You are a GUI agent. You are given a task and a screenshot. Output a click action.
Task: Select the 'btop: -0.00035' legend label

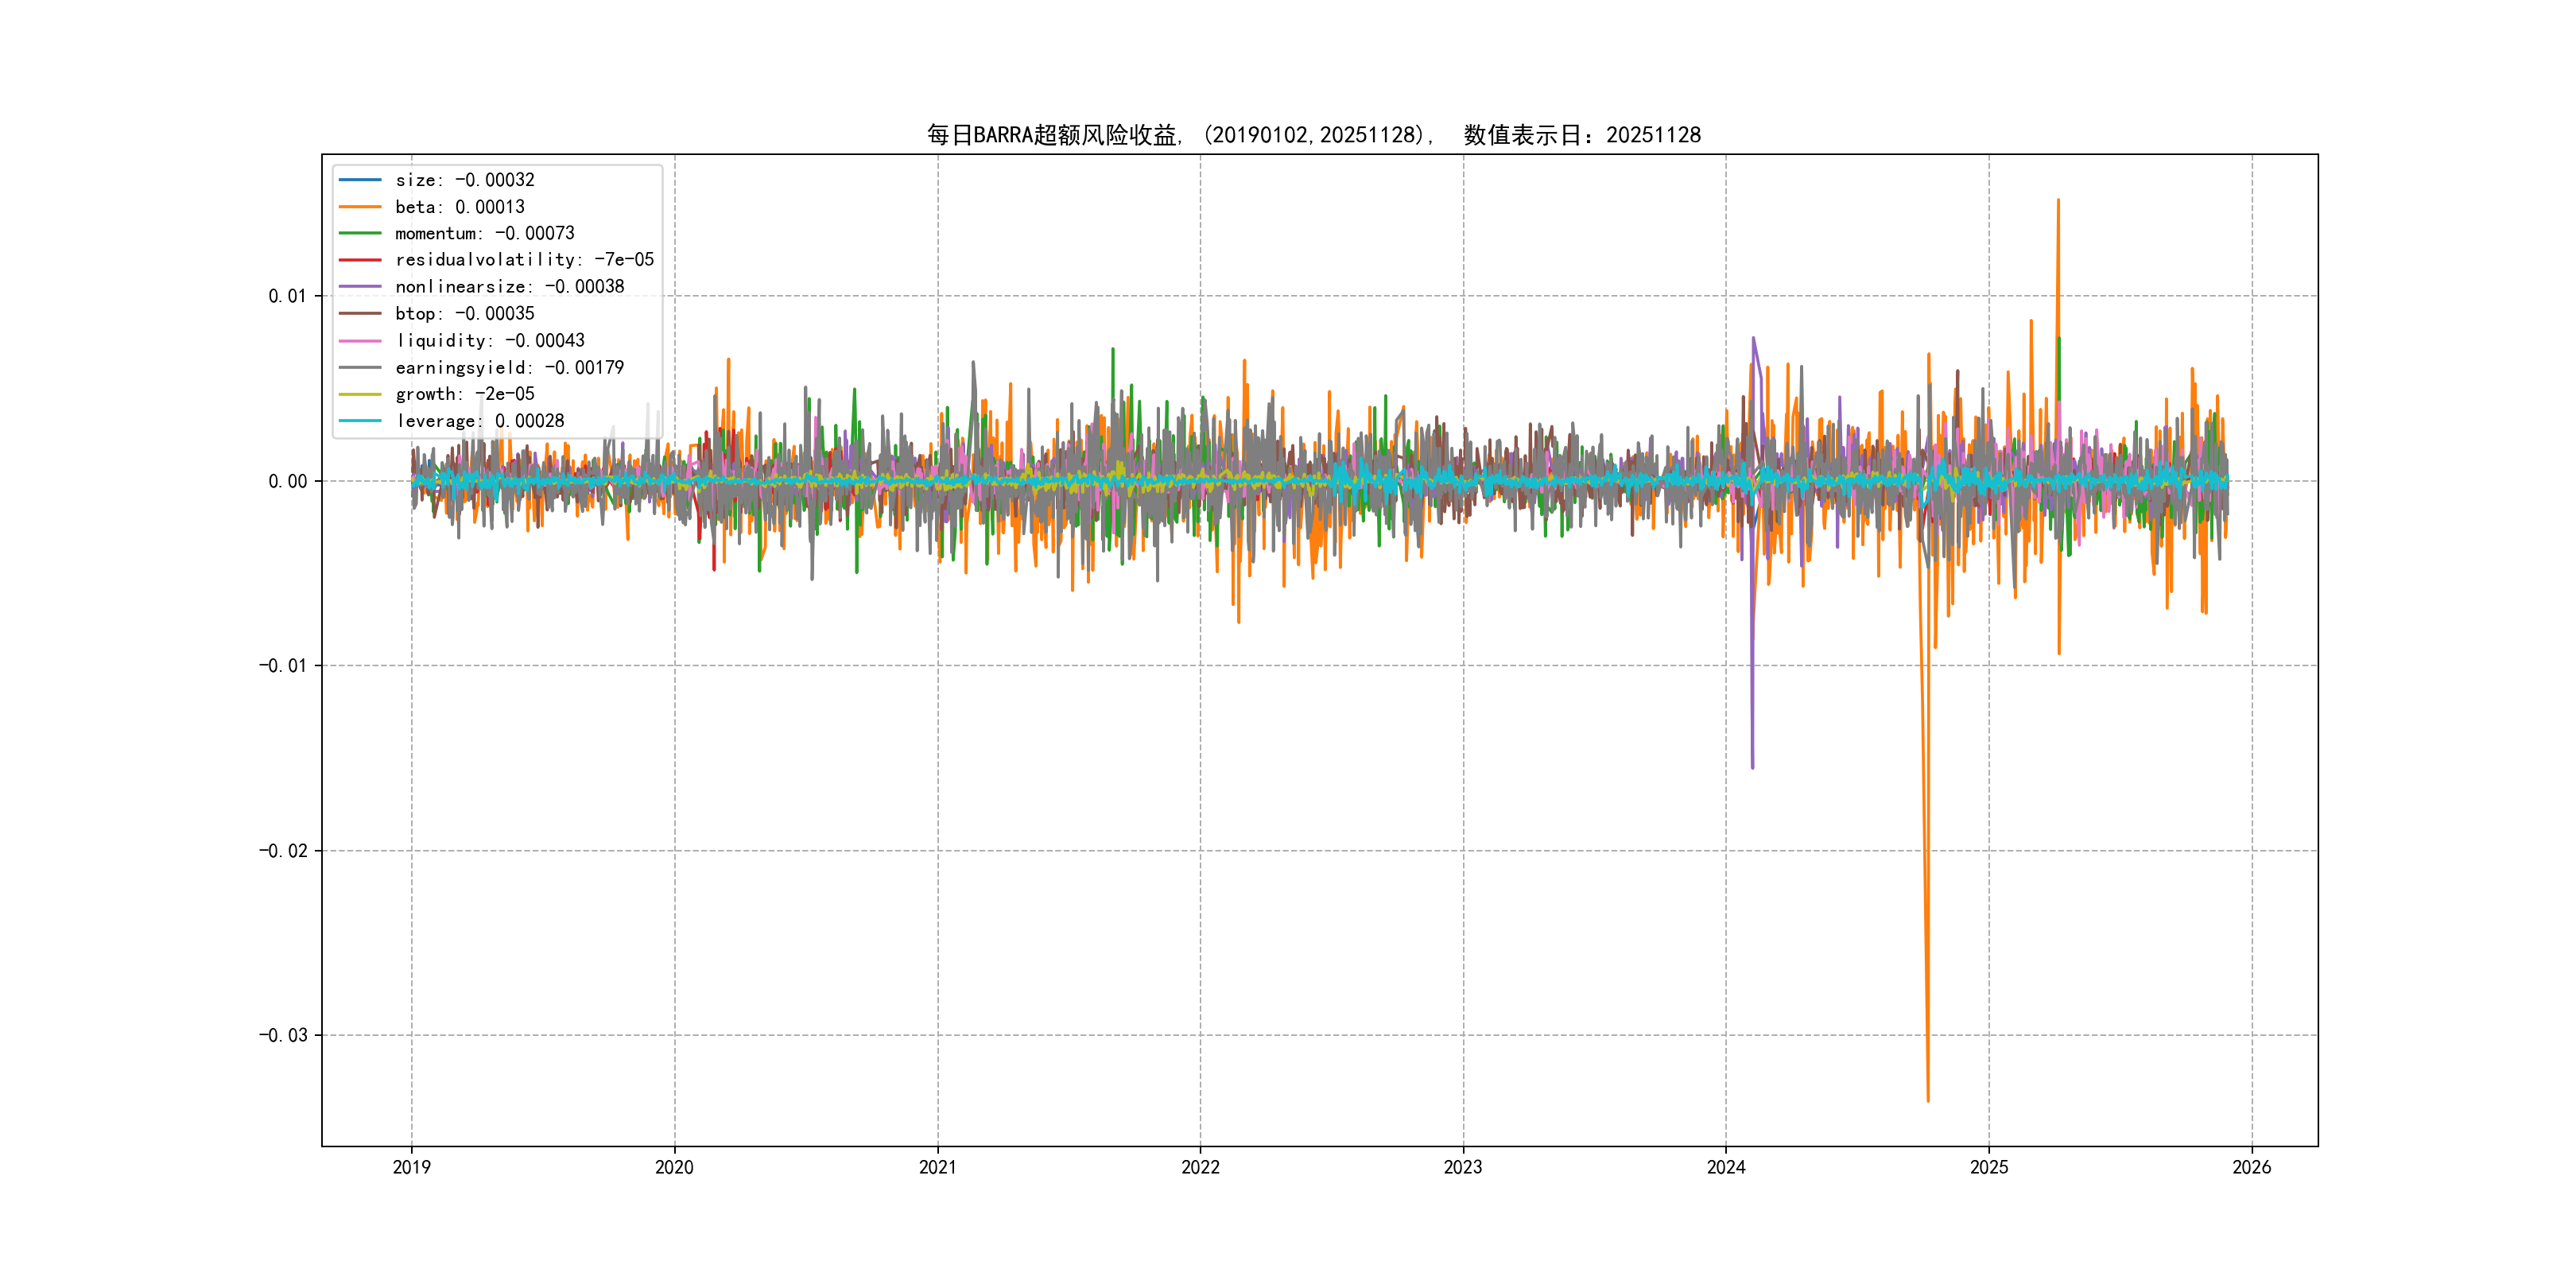pyautogui.click(x=464, y=314)
